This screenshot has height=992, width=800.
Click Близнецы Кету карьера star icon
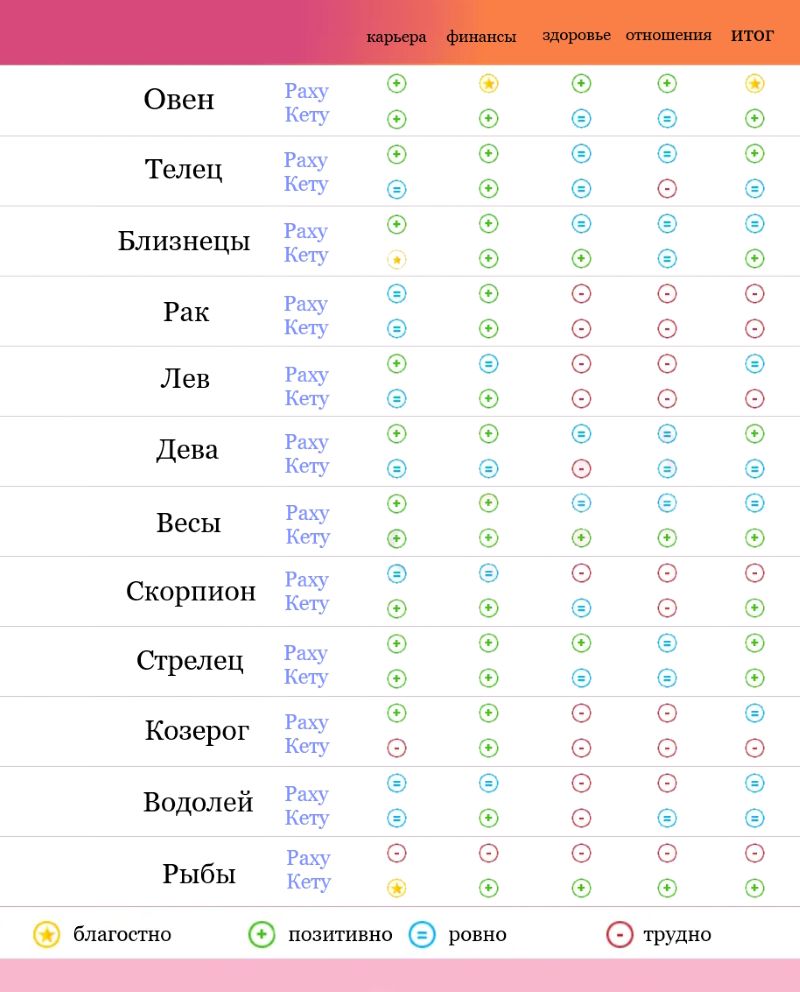pyautogui.click(x=397, y=259)
